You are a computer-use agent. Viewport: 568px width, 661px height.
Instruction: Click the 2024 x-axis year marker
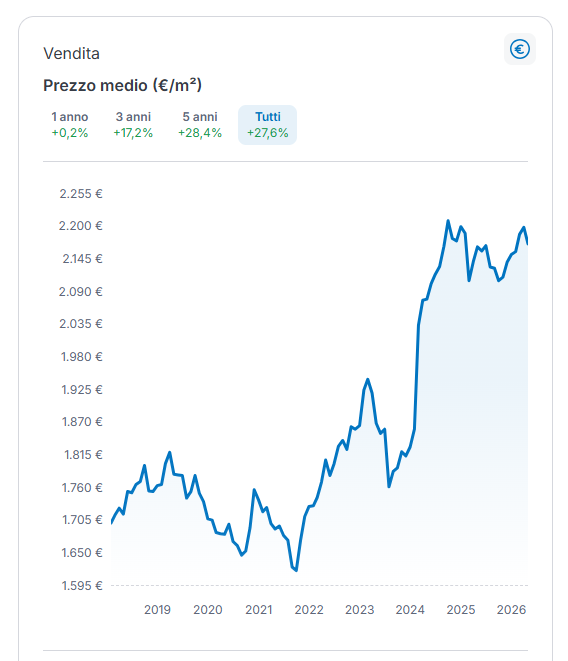point(410,610)
